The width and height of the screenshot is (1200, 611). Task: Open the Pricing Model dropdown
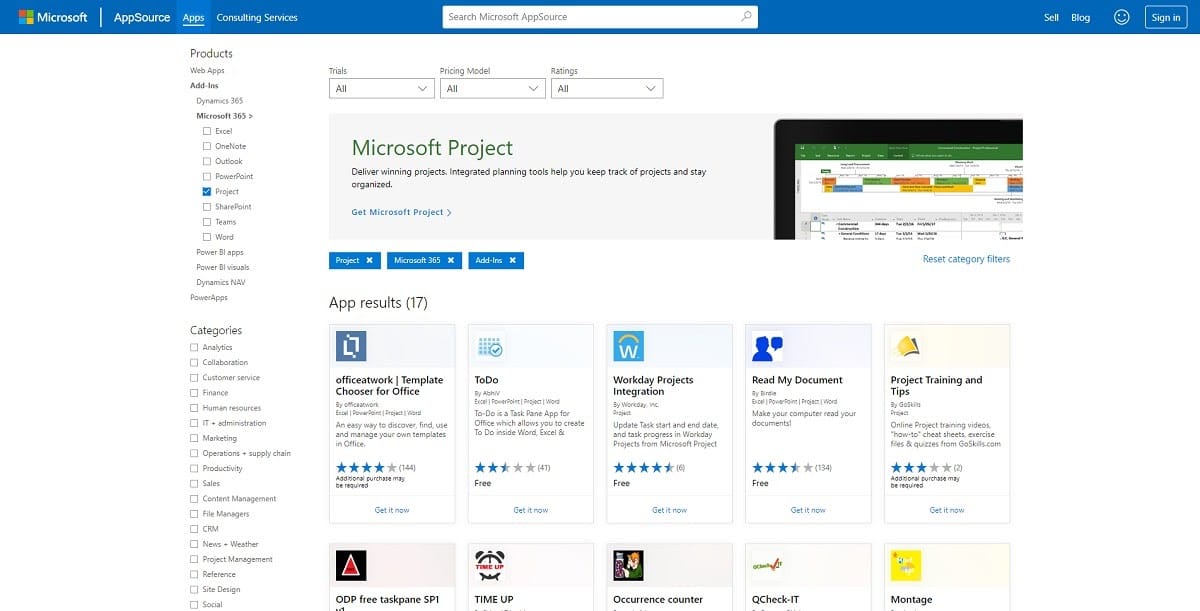(492, 88)
